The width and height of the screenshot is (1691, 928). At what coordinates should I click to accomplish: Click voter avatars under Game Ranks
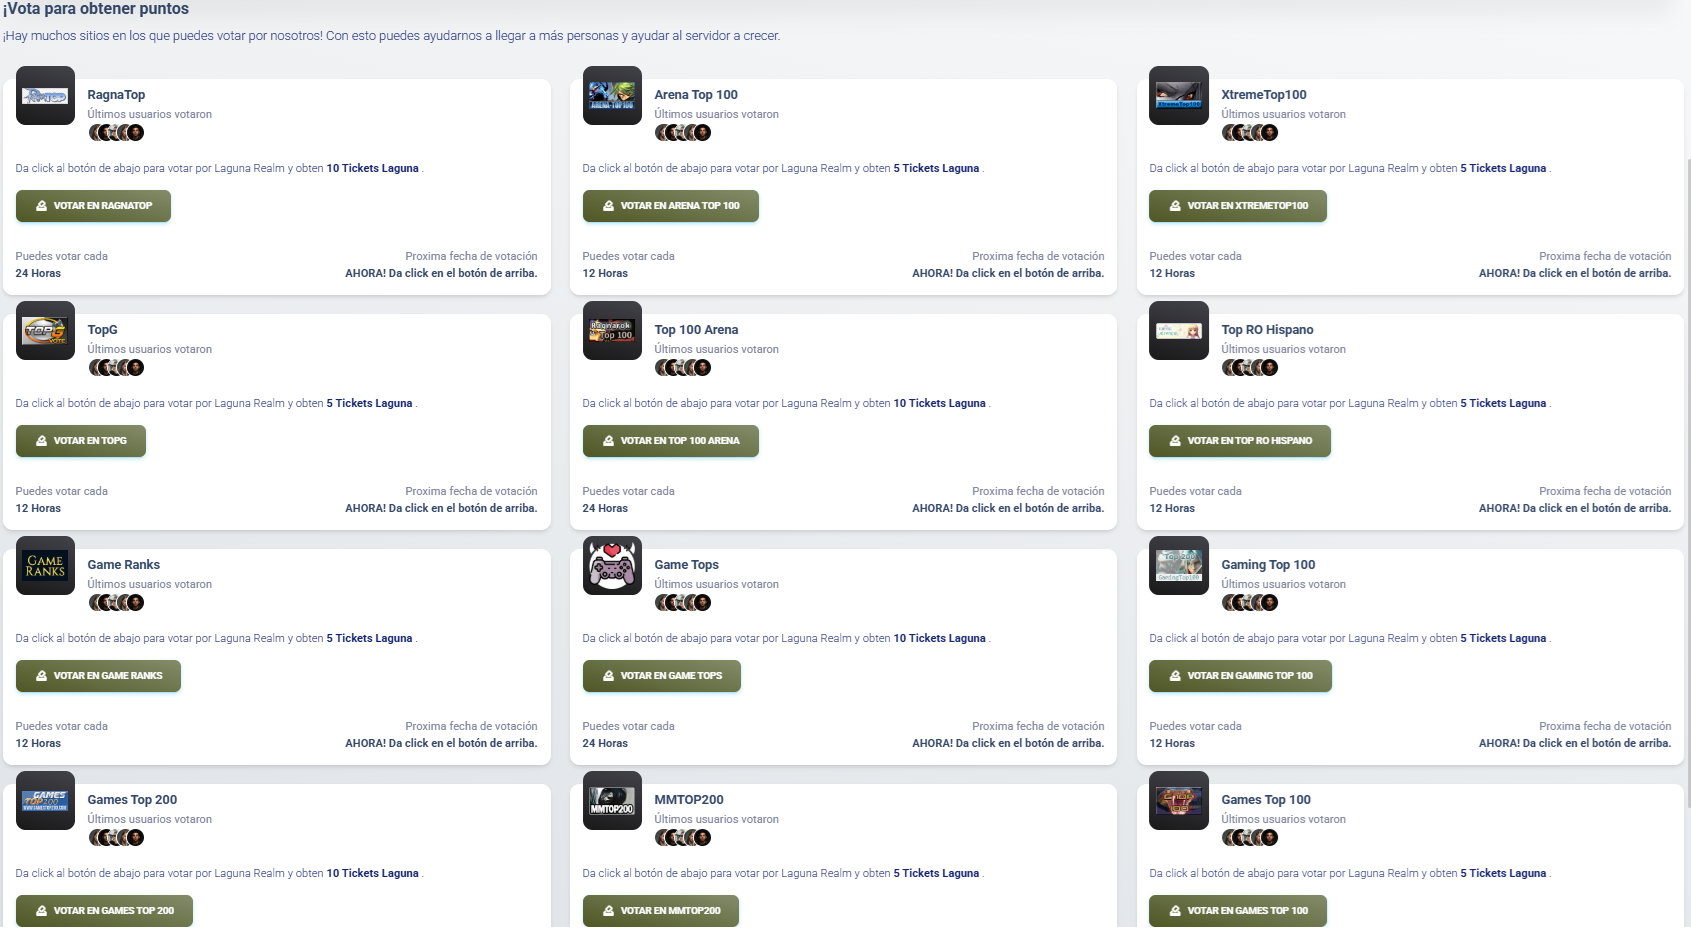pos(116,603)
